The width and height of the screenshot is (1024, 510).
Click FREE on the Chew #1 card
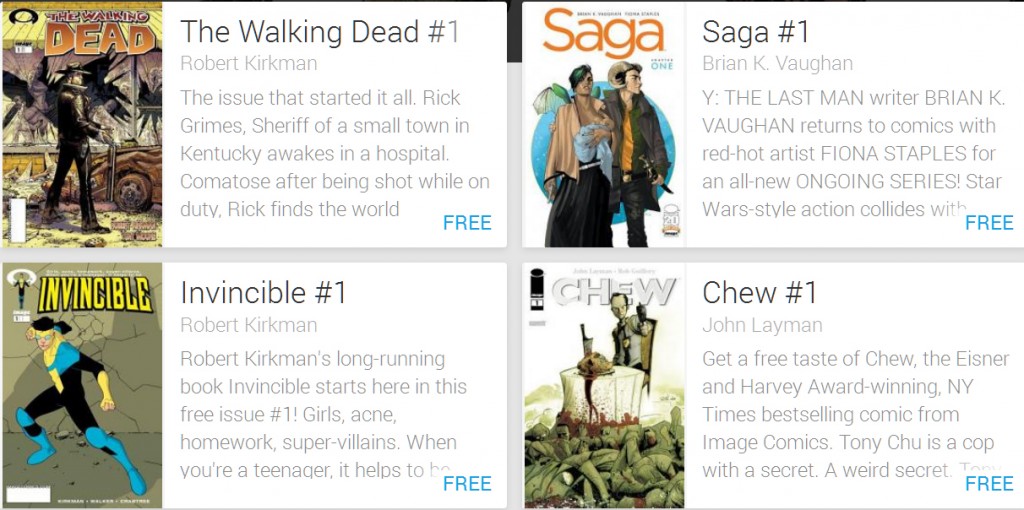pyautogui.click(x=989, y=484)
